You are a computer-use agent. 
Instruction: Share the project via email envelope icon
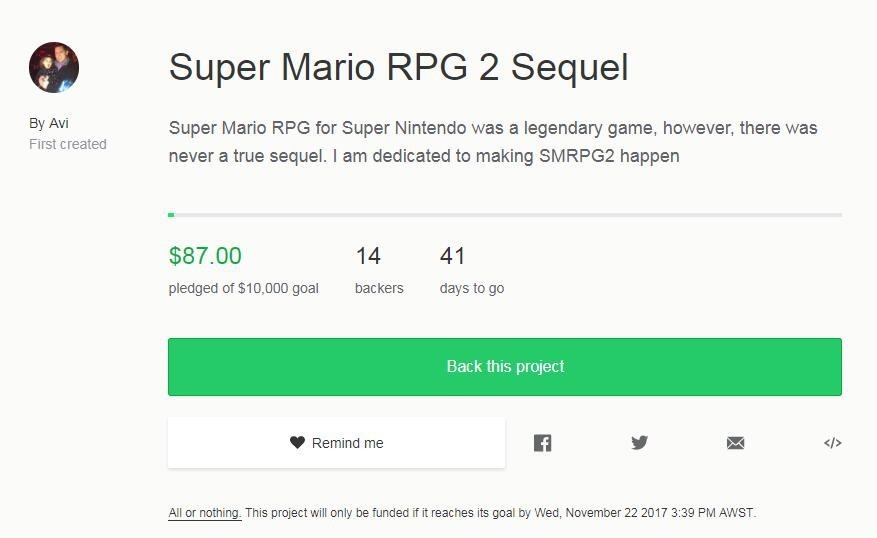coord(736,443)
